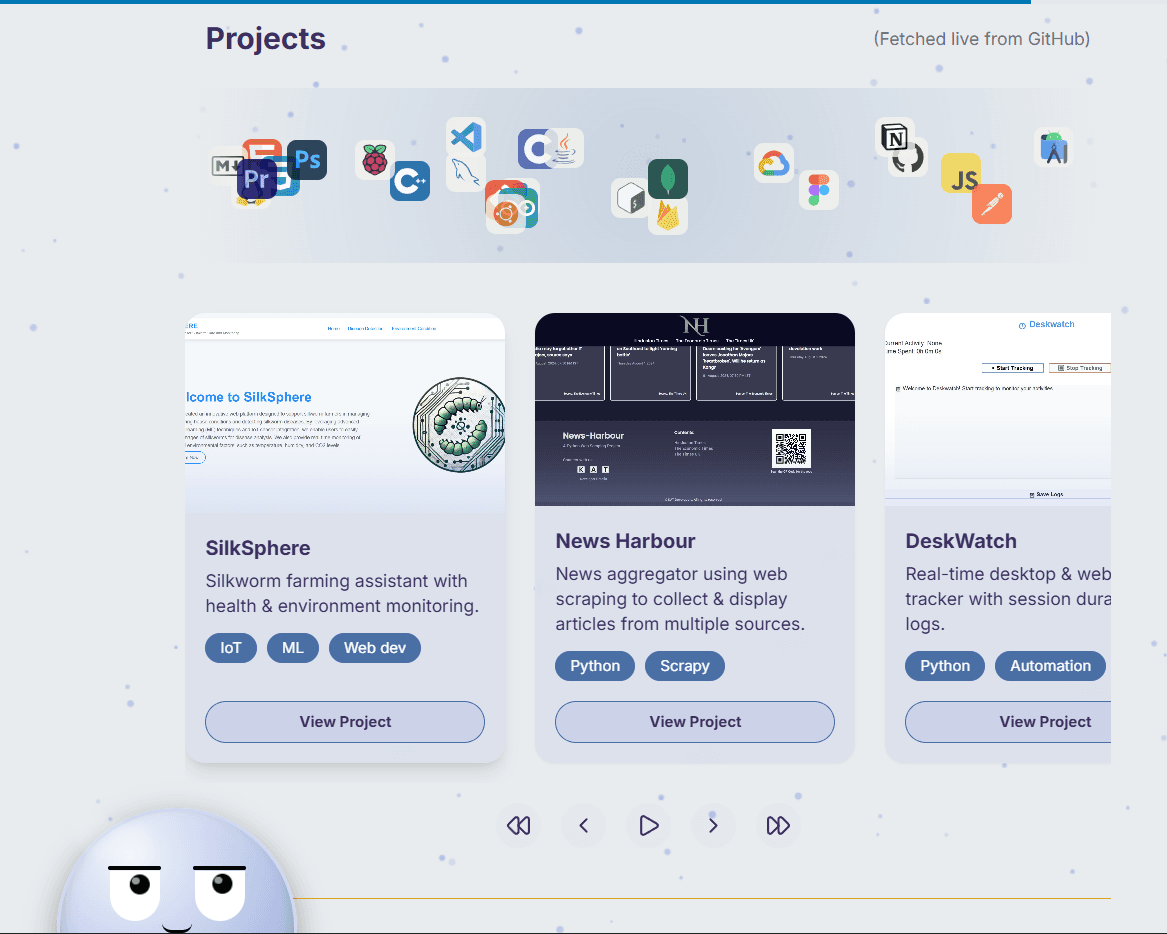Viewport: 1167px width, 934px height.
Task: Play the project carousel autoplay
Action: [648, 826]
